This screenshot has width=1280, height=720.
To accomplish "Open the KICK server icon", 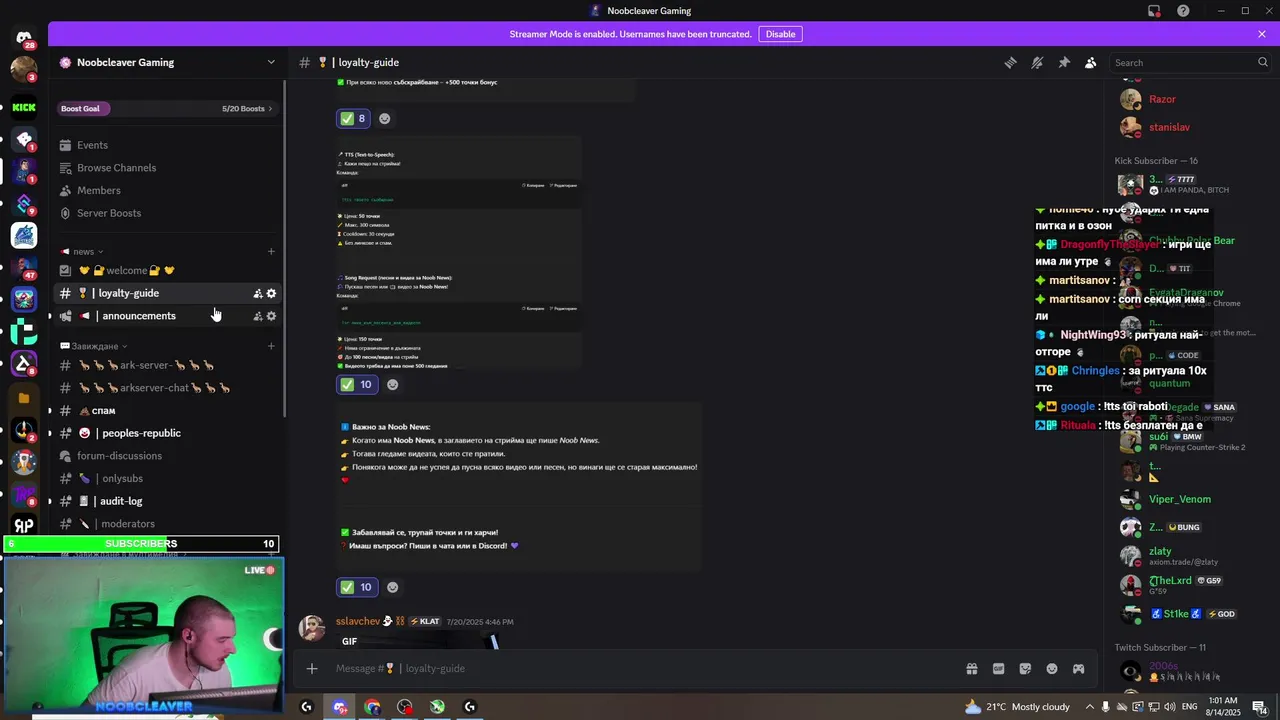I will [24, 107].
